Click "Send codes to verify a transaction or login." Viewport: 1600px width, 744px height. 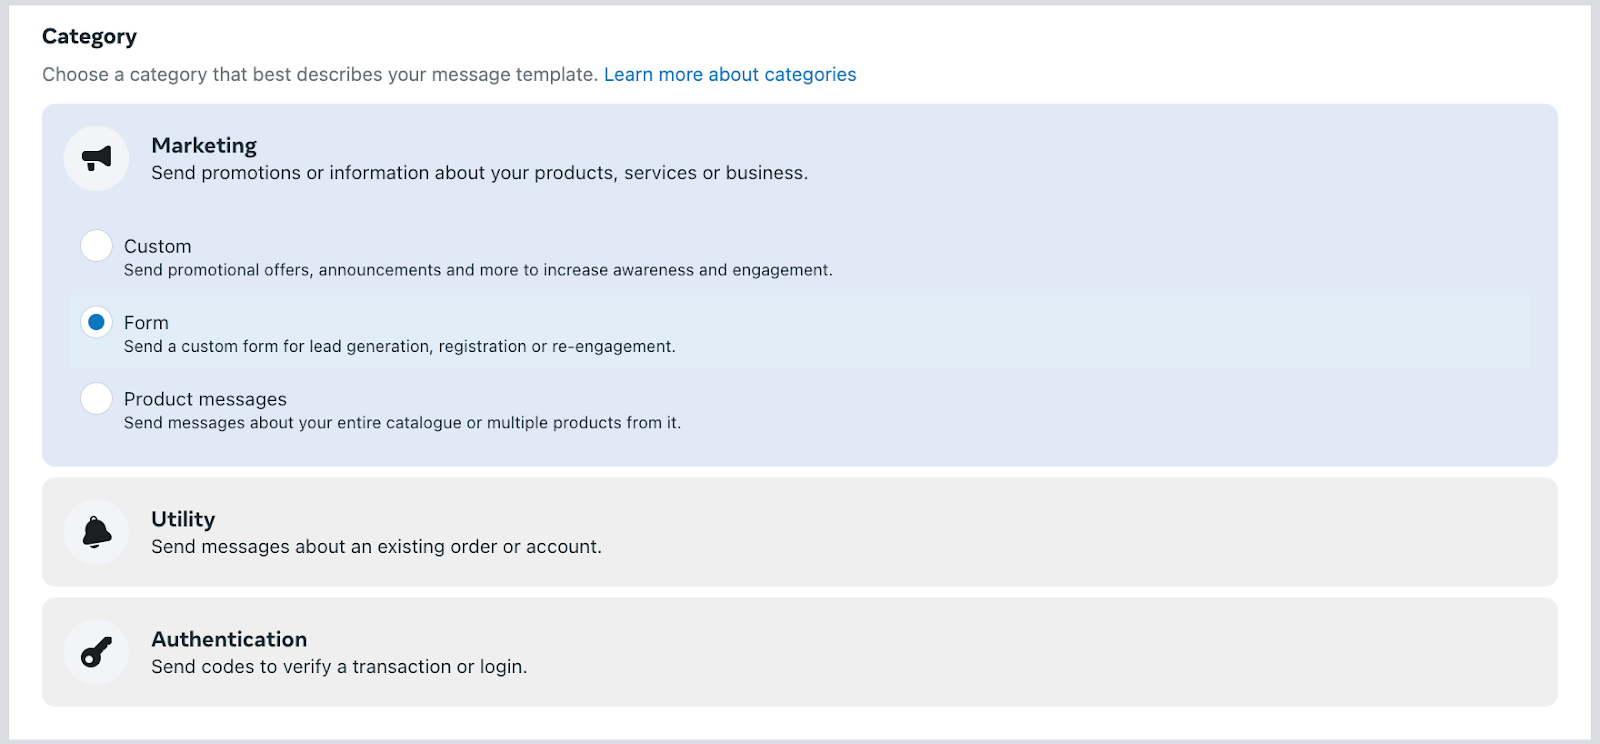coord(339,667)
